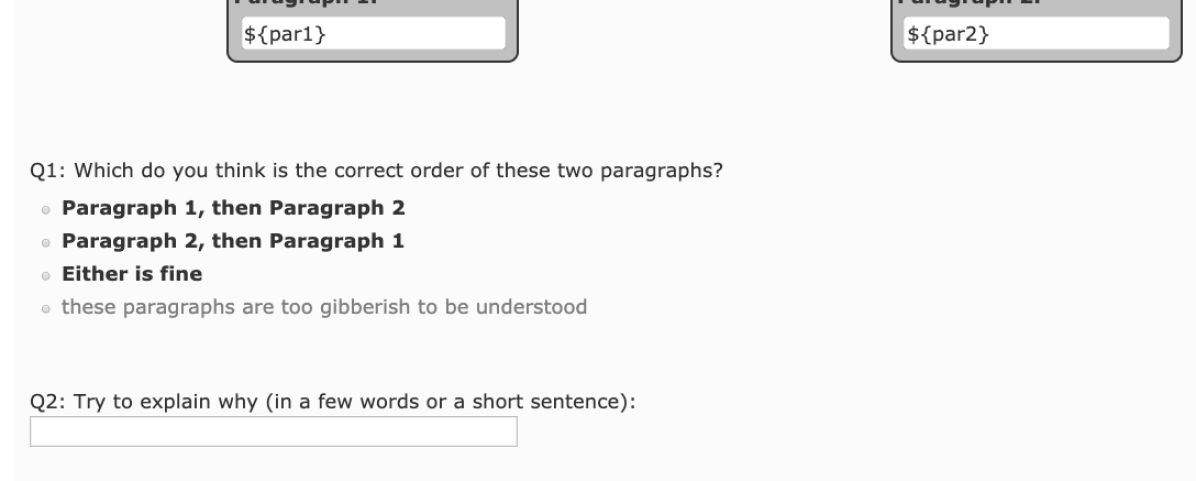Click the Q2 'Try to explain why' prompt text
1196x481 pixels.
[x=333, y=402]
